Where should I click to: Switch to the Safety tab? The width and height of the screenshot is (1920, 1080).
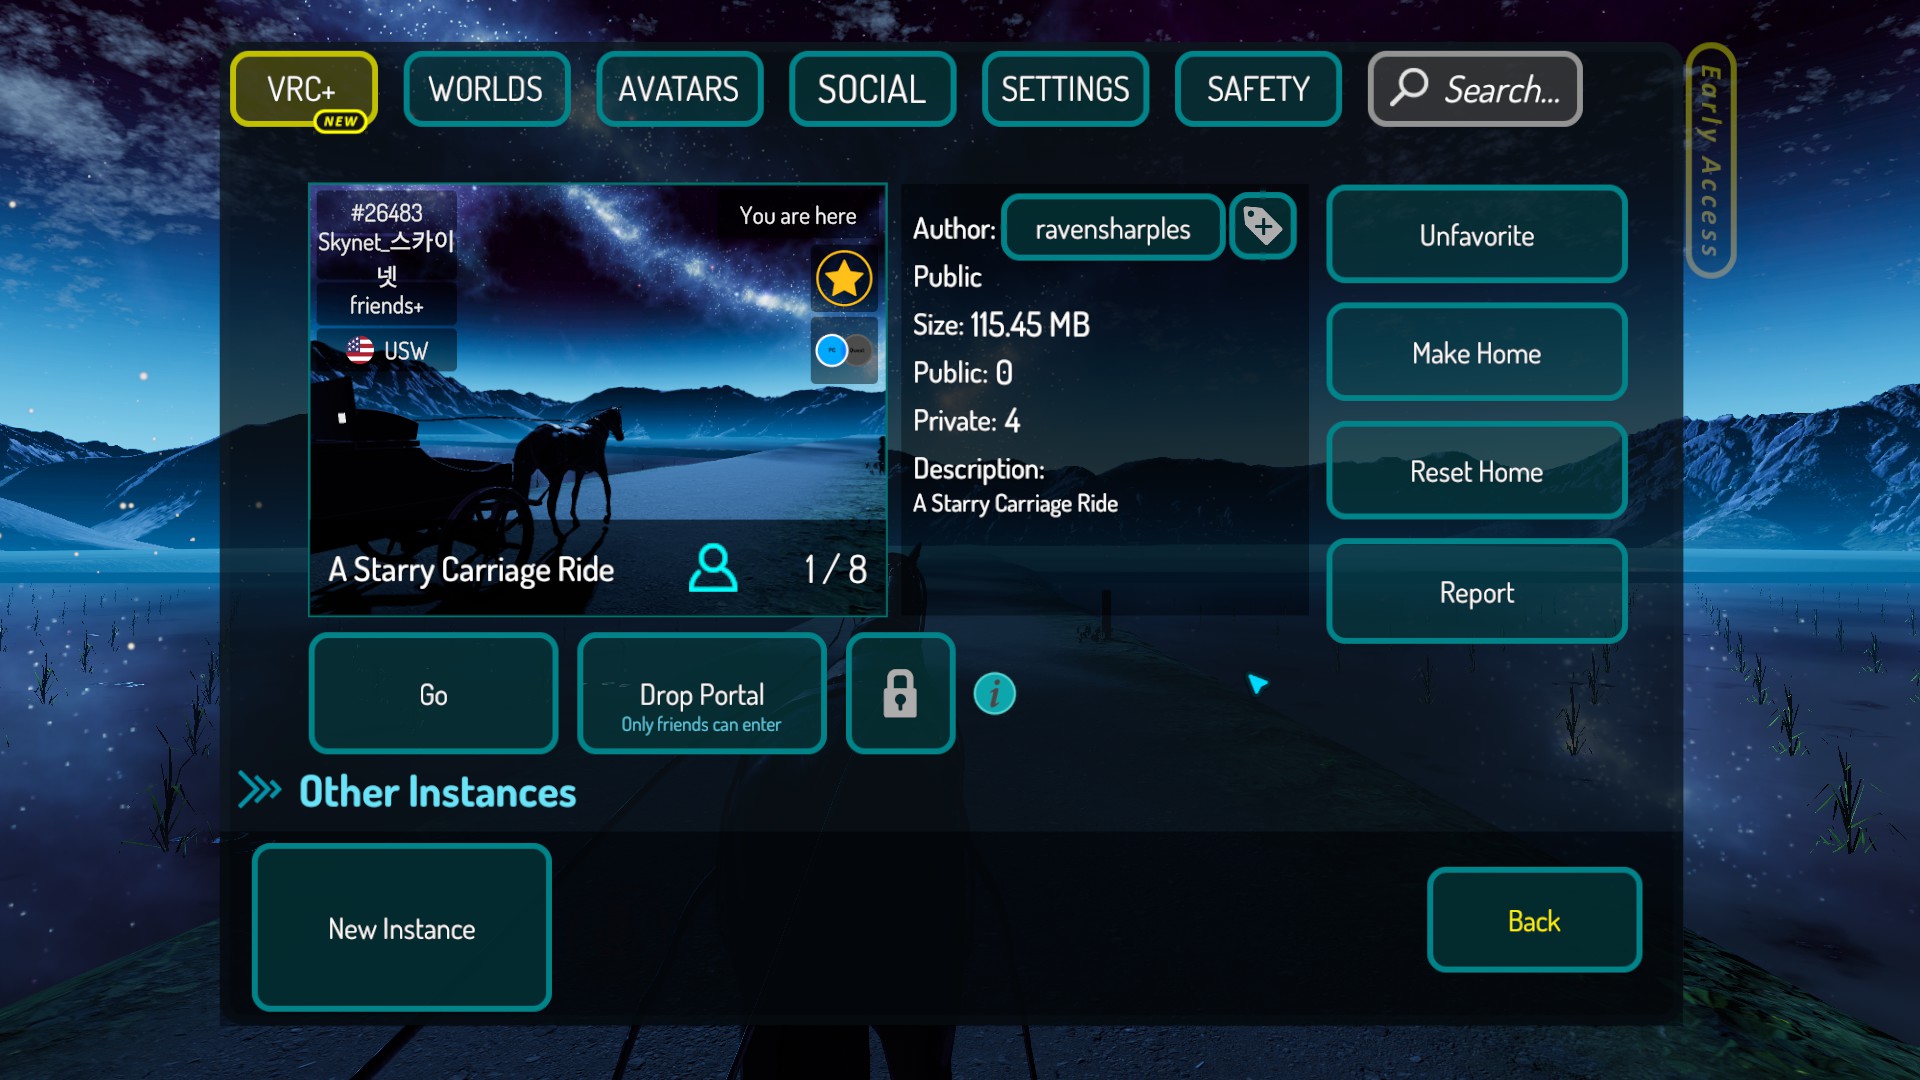[x=1258, y=89]
